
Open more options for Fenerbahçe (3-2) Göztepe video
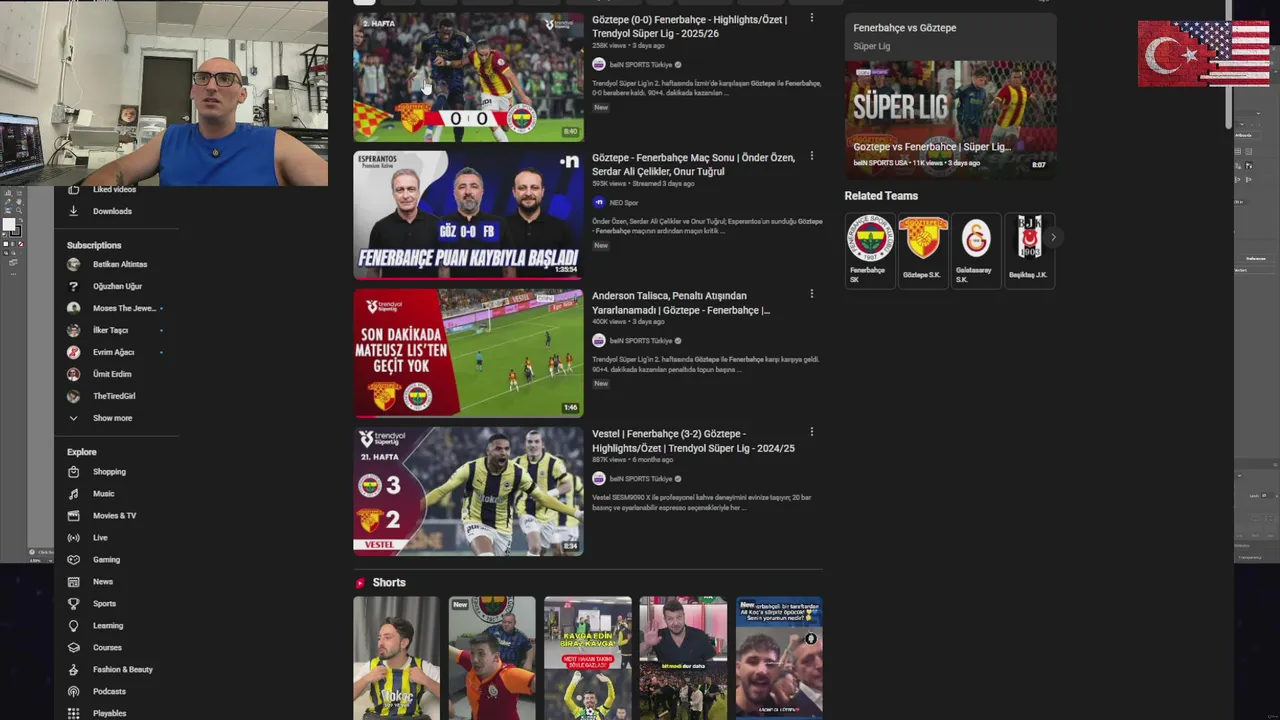tap(811, 432)
